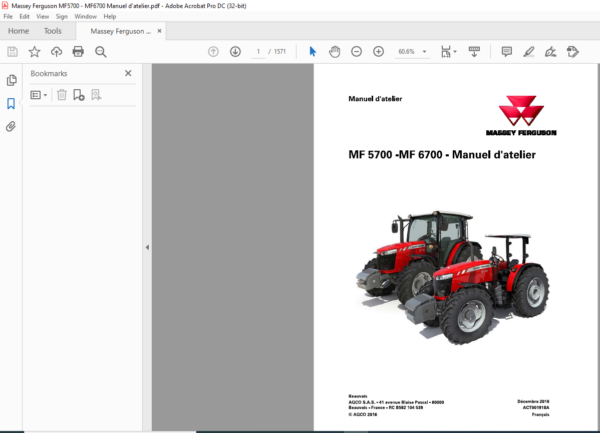Open the File menu
The image size is (600, 433).
point(8,16)
